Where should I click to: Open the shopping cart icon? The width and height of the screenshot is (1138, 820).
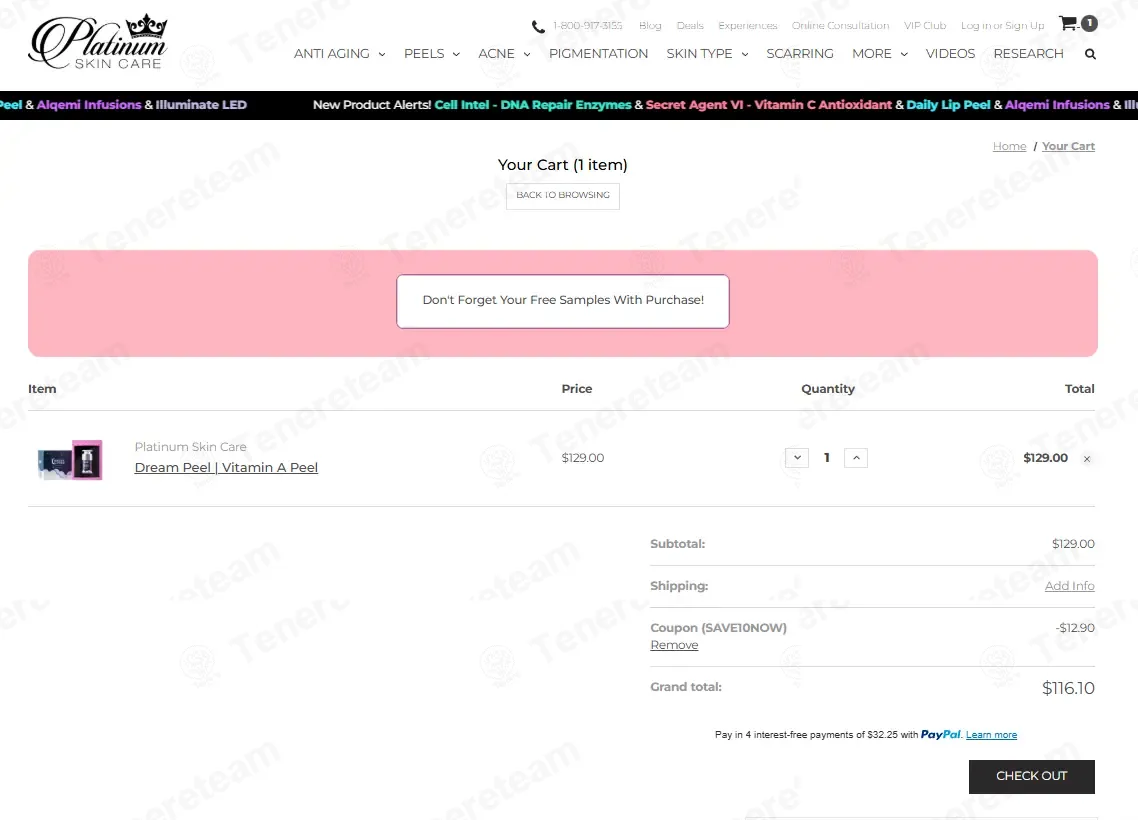[x=1068, y=24]
